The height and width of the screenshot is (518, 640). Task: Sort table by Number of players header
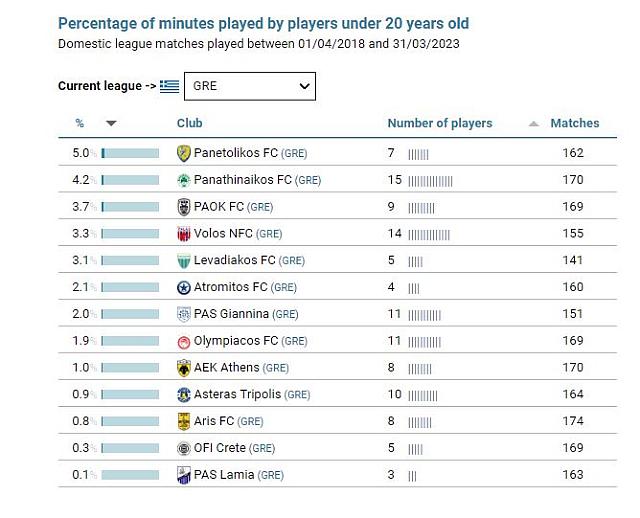point(440,123)
